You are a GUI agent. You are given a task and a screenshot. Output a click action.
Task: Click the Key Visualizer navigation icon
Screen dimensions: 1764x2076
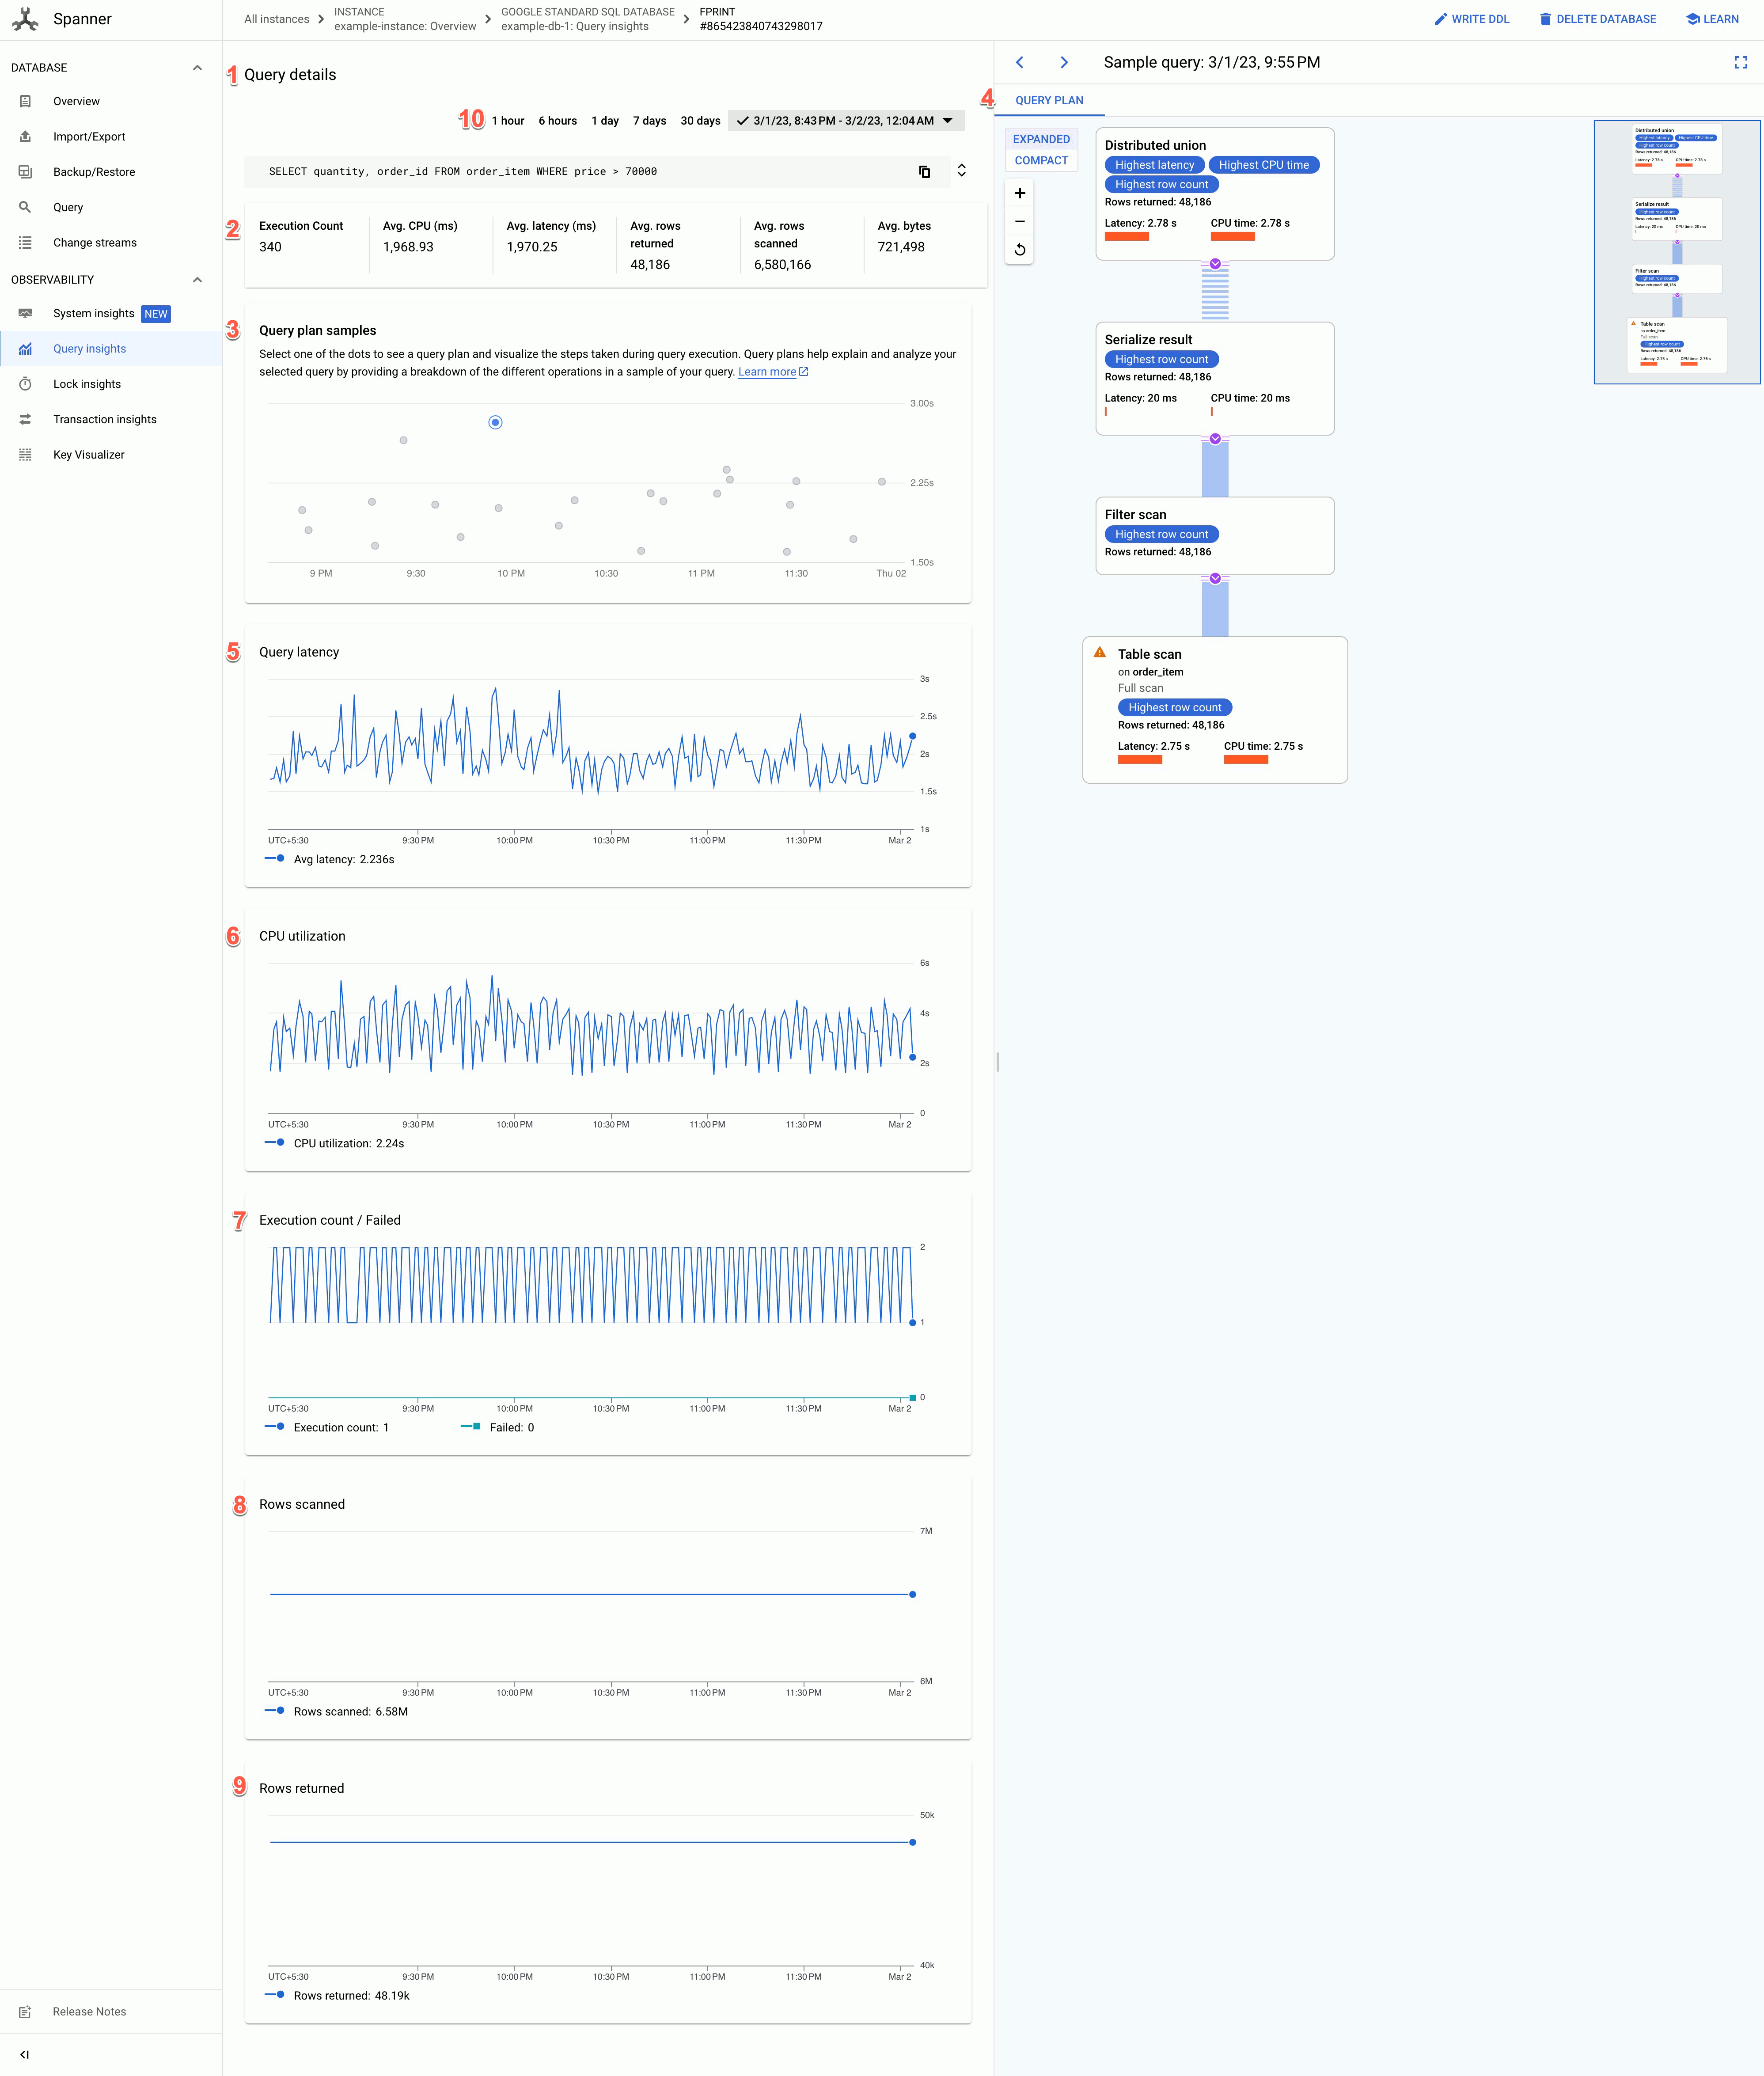[x=24, y=455]
